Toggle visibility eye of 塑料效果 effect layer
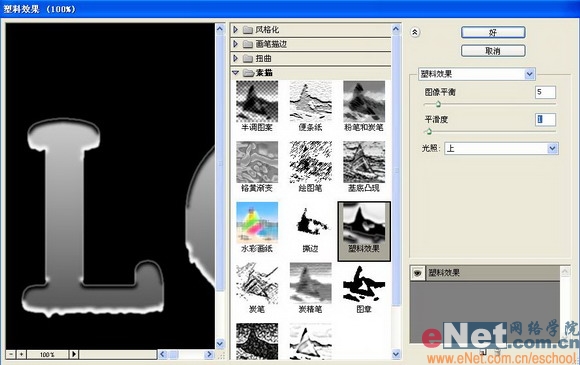 point(418,273)
